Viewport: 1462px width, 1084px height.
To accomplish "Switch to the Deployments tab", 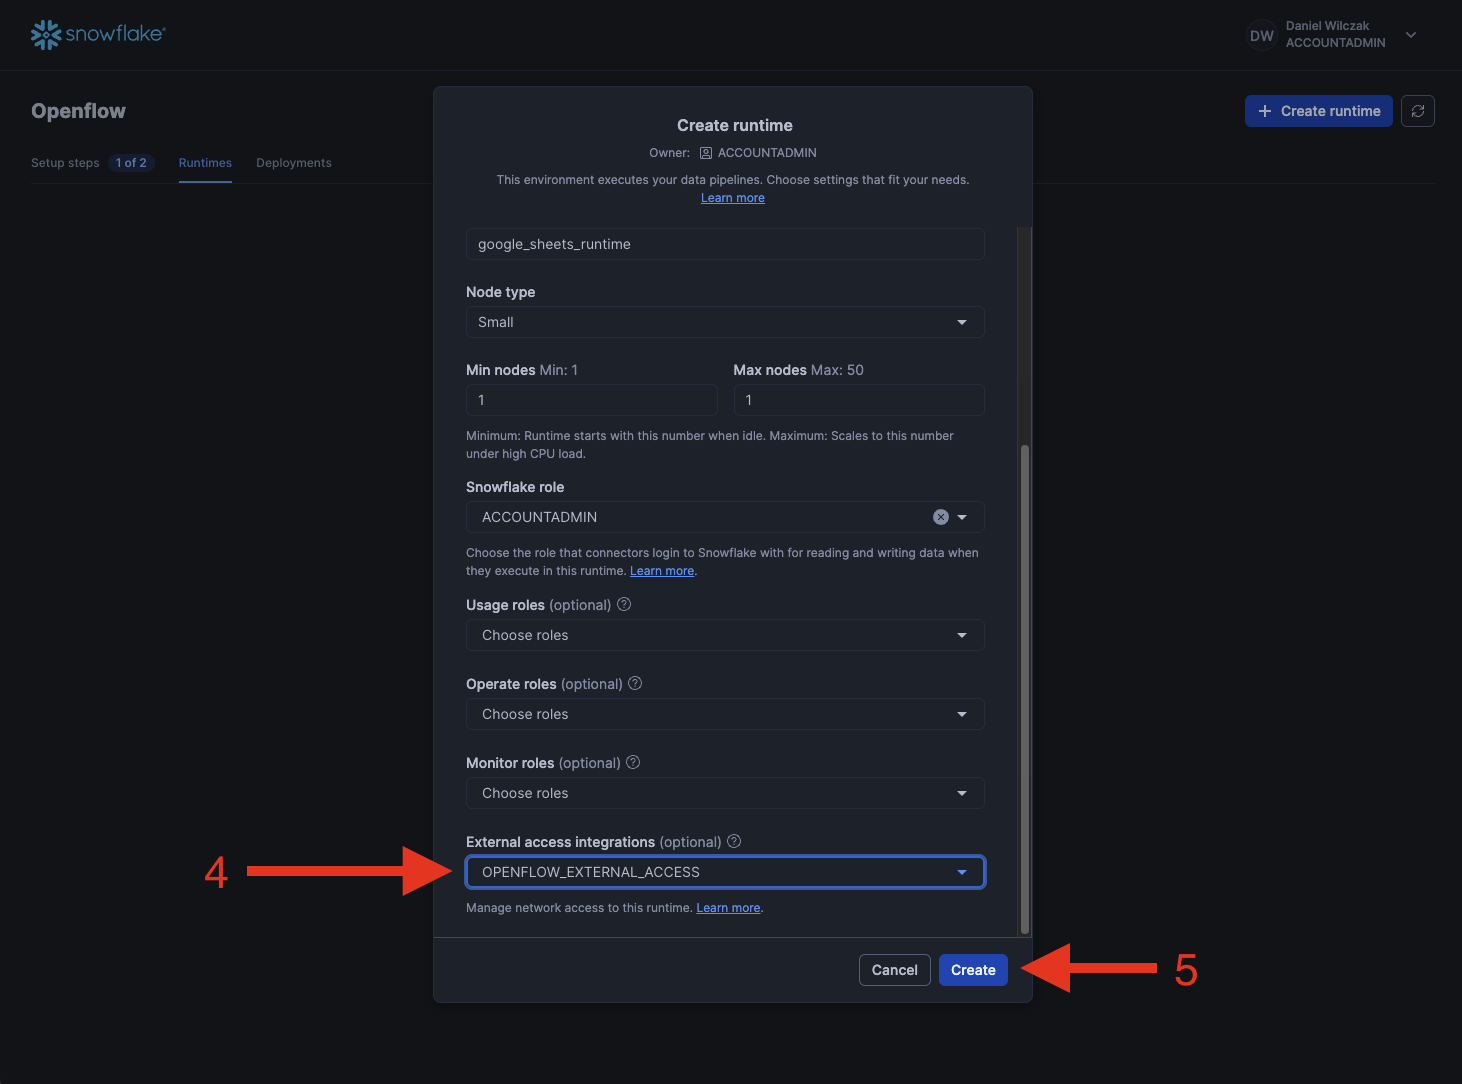I will [293, 163].
